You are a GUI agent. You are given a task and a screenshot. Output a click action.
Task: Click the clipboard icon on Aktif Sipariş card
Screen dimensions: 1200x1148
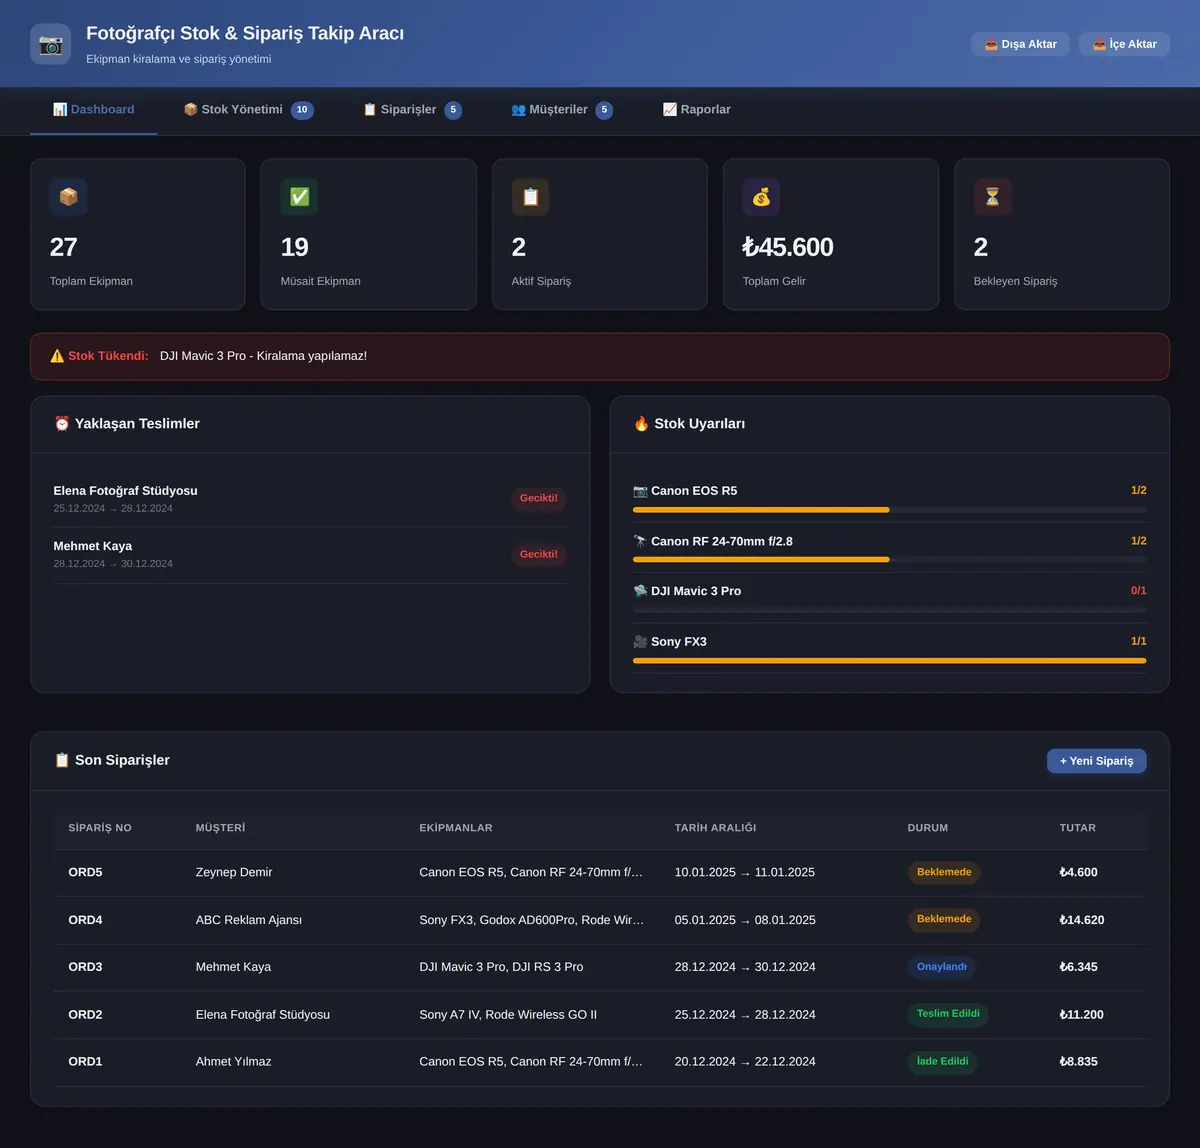(530, 197)
